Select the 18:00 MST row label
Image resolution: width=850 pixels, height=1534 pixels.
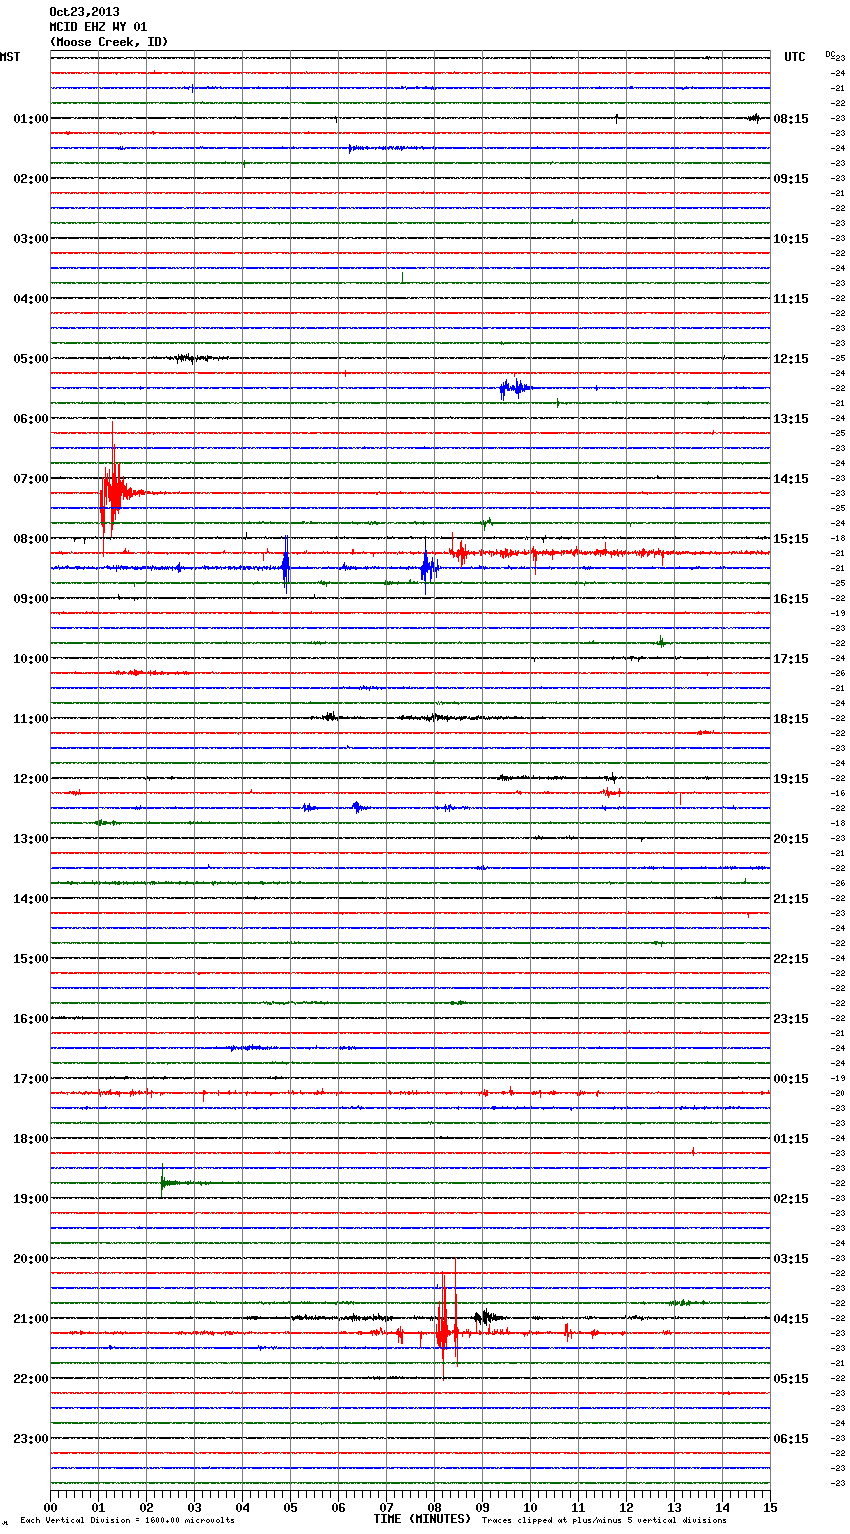coord(31,1139)
